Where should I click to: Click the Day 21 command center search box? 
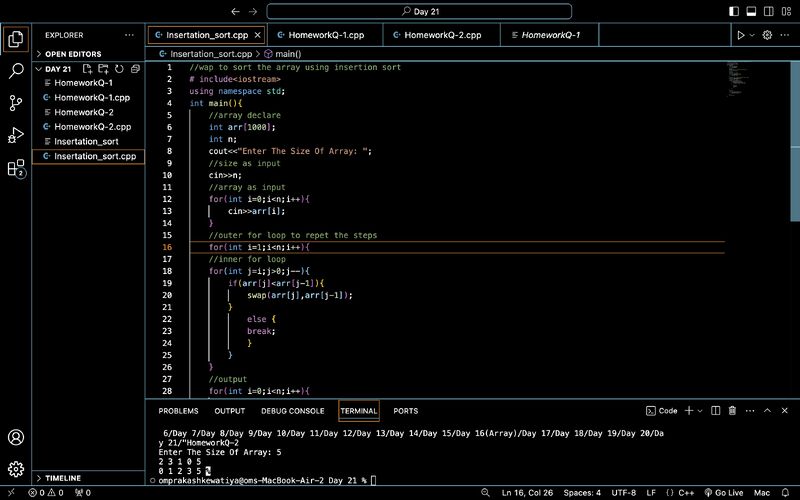[419, 11]
